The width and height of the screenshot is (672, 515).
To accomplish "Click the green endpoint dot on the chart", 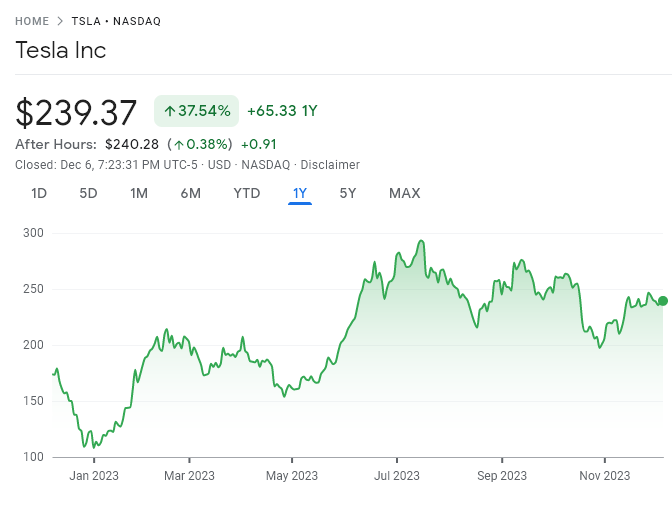I will tap(662, 300).
